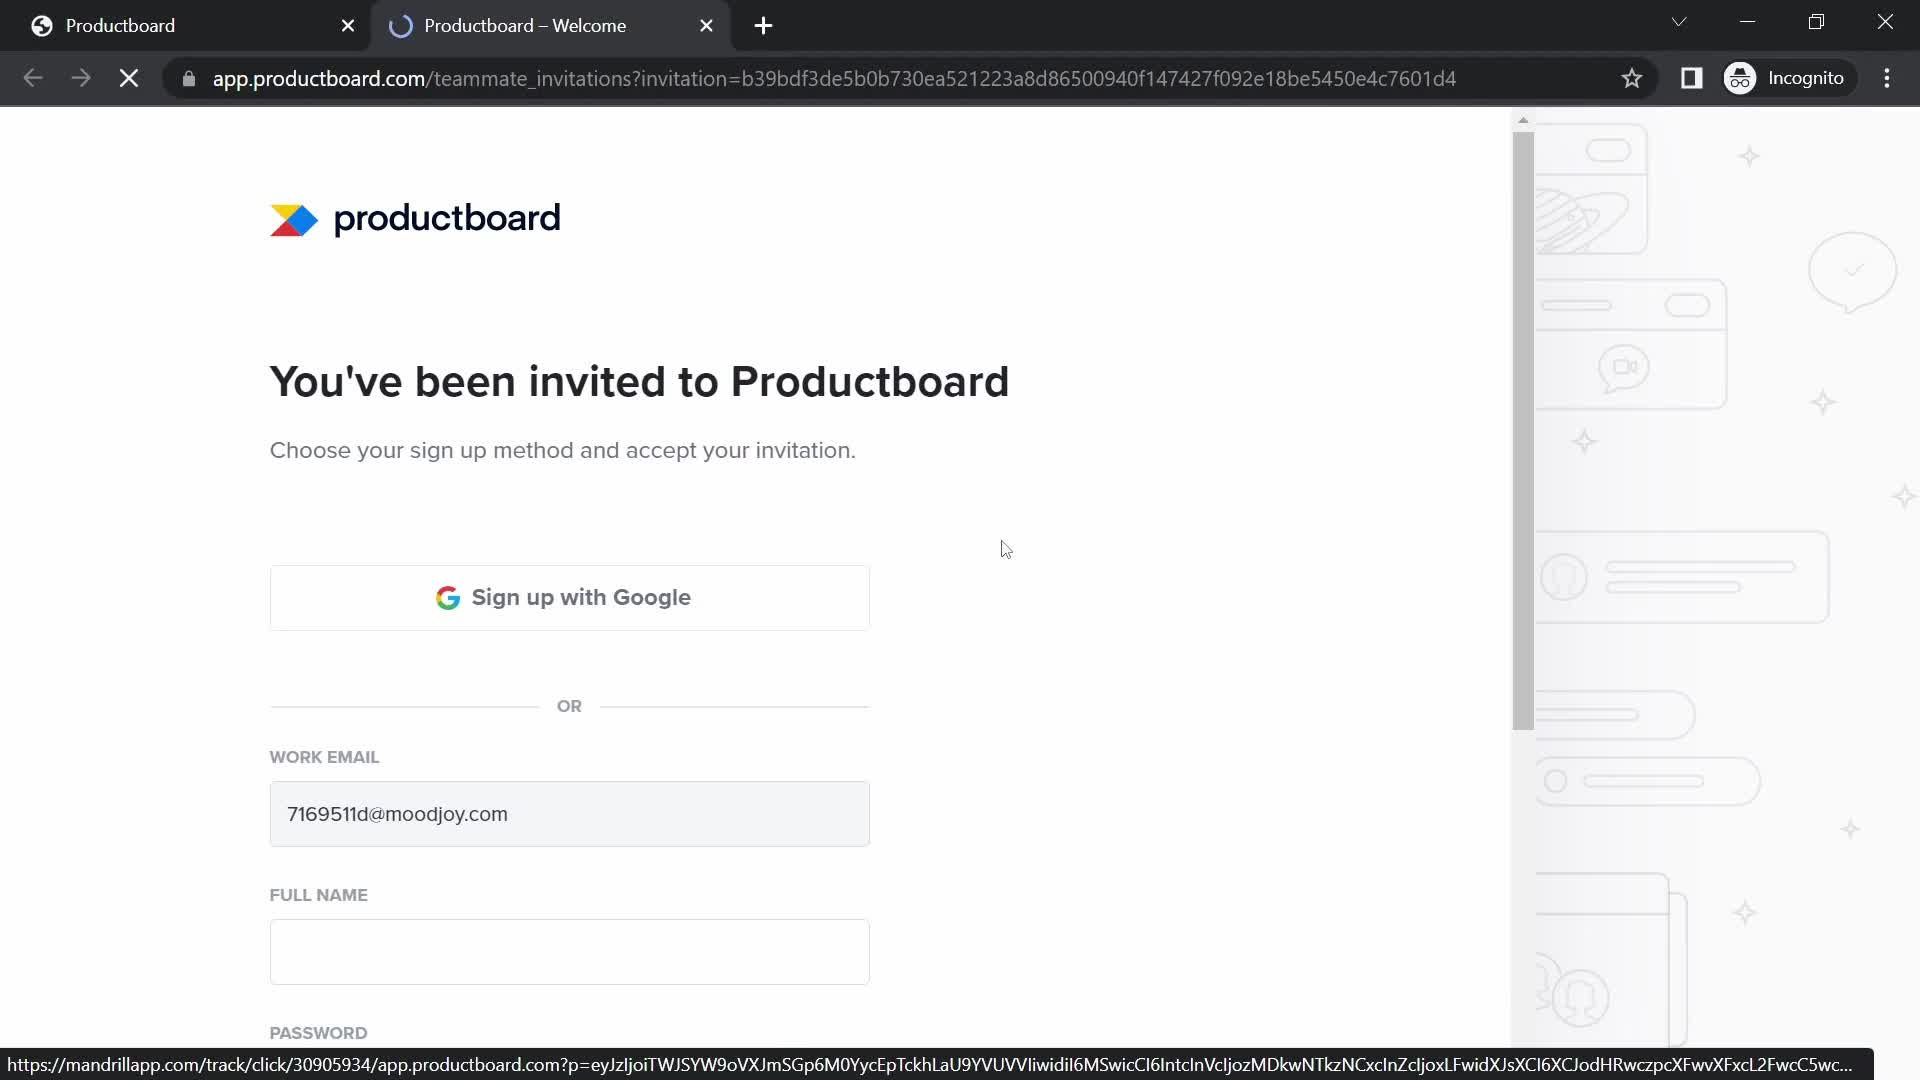Minimize the browser window

[x=1748, y=22]
